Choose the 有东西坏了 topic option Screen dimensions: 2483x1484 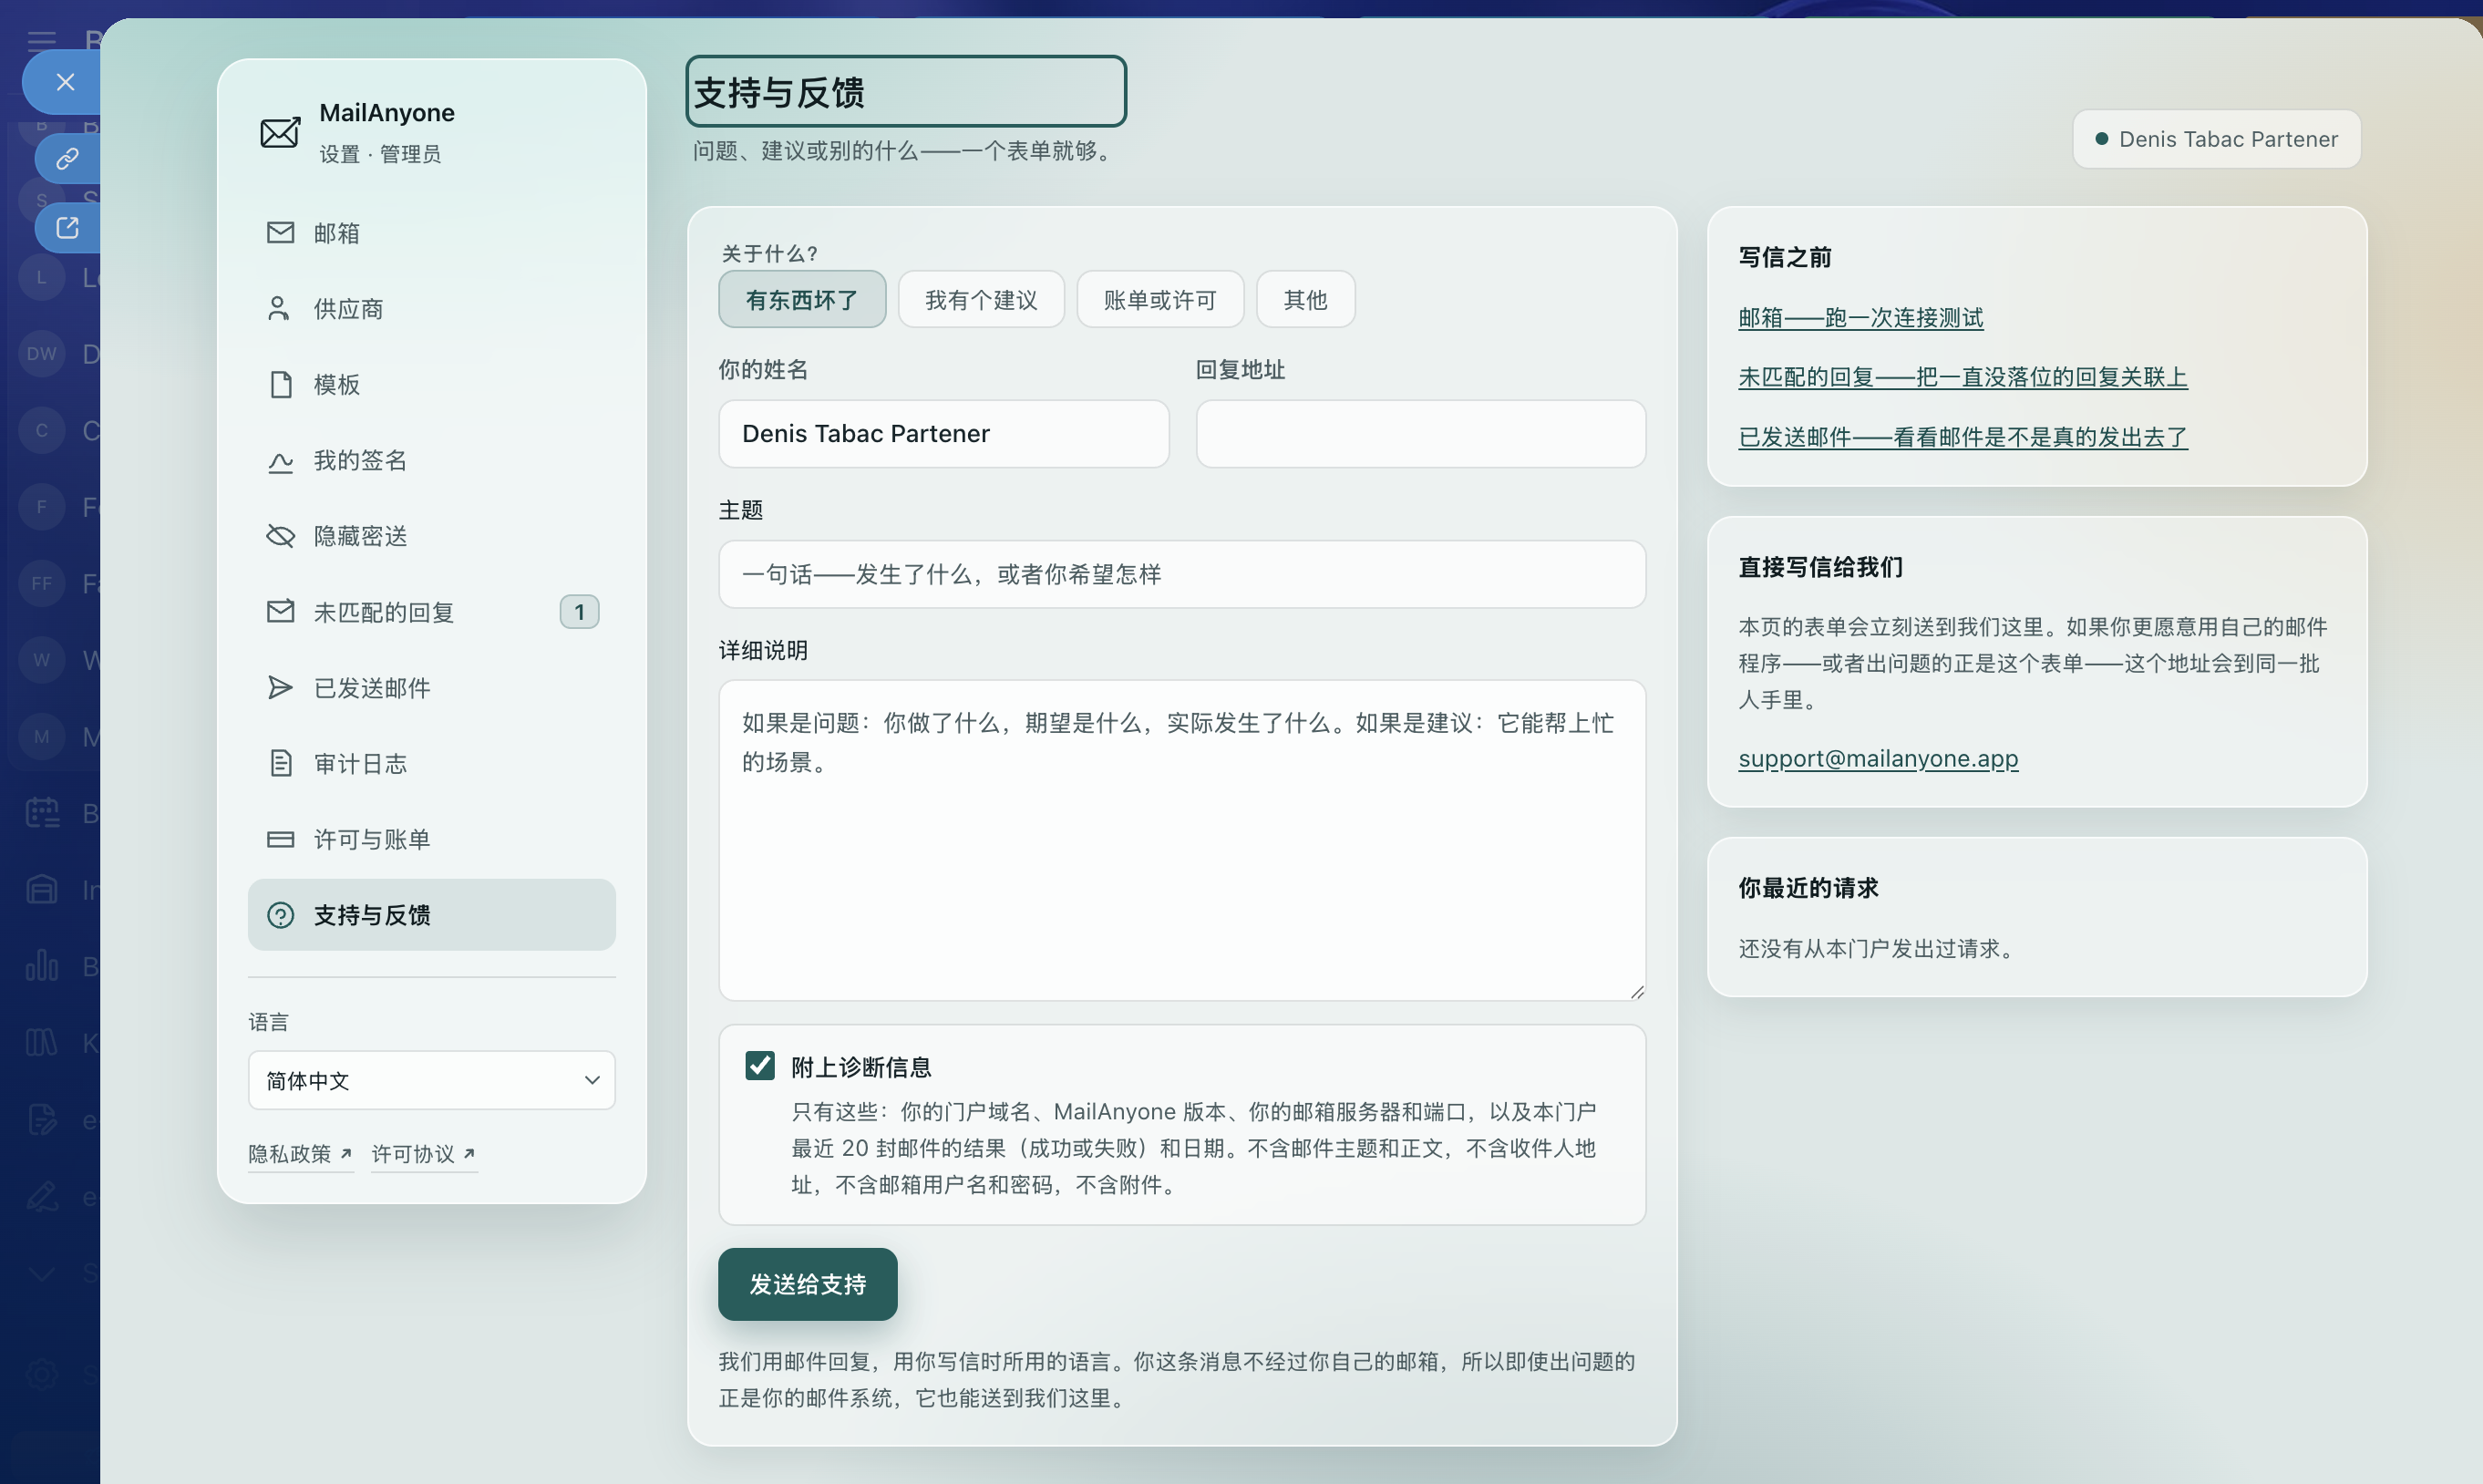point(802,299)
